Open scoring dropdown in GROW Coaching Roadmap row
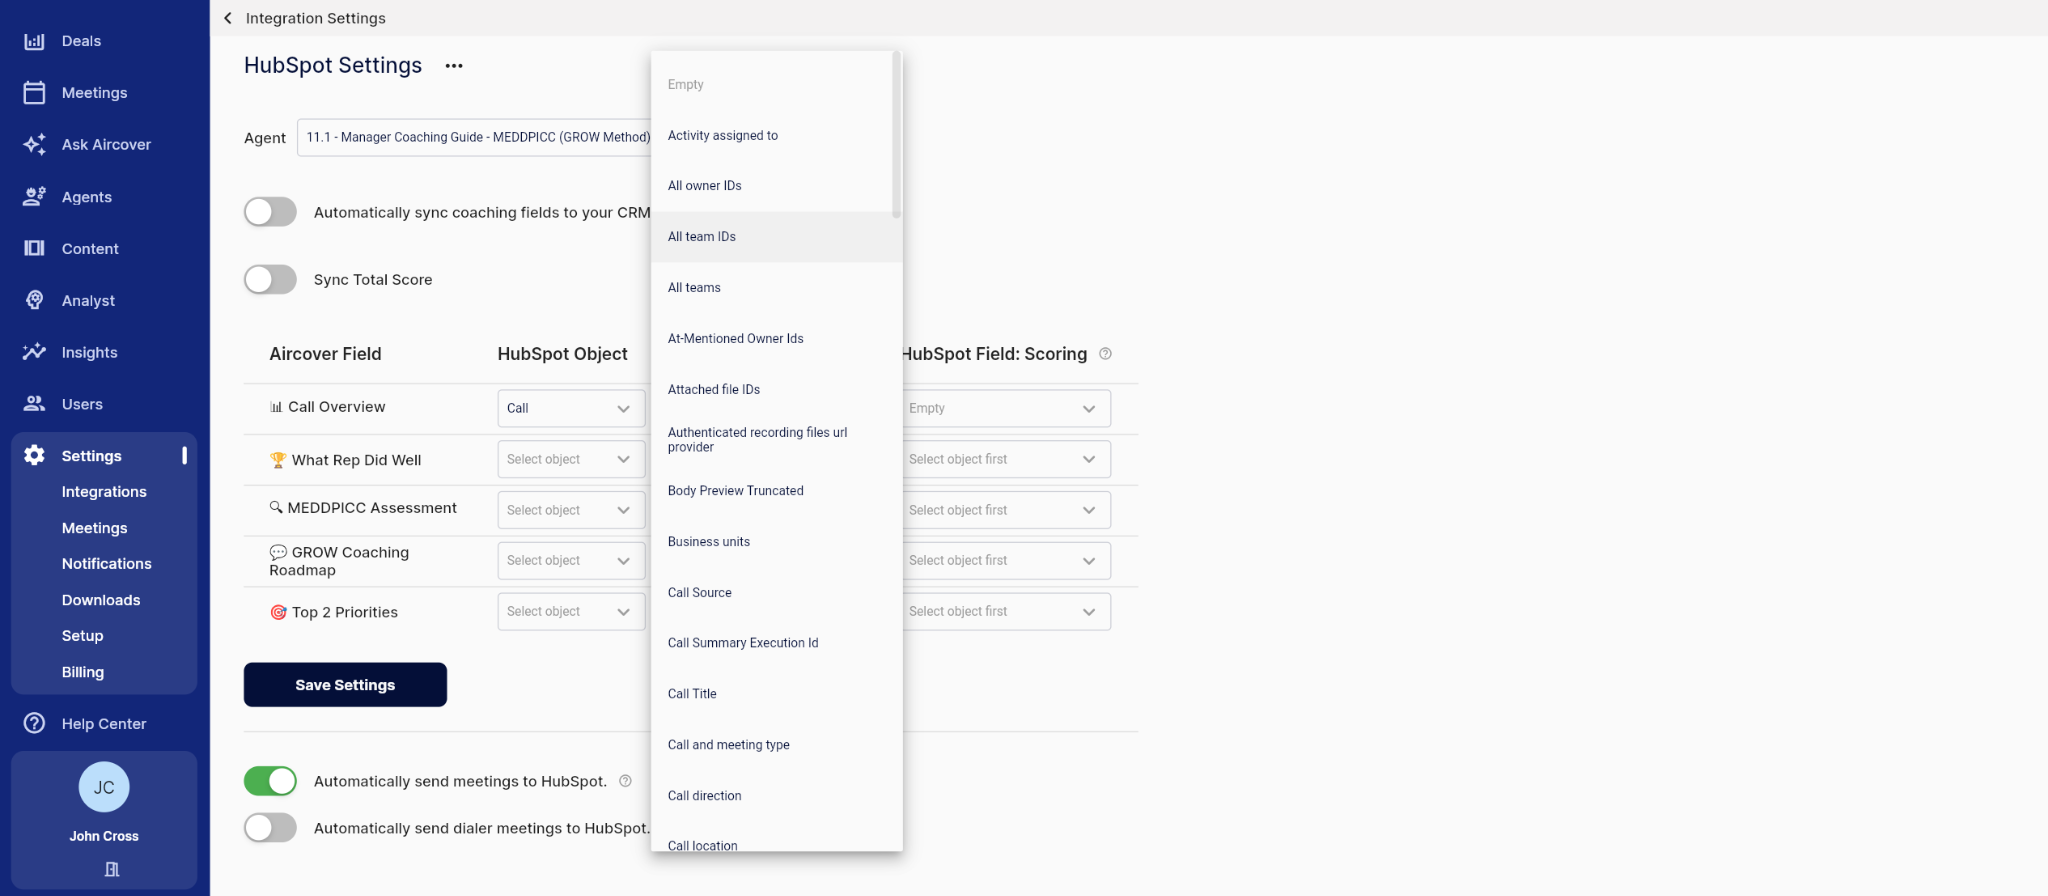This screenshot has width=2048, height=896. point(1006,561)
